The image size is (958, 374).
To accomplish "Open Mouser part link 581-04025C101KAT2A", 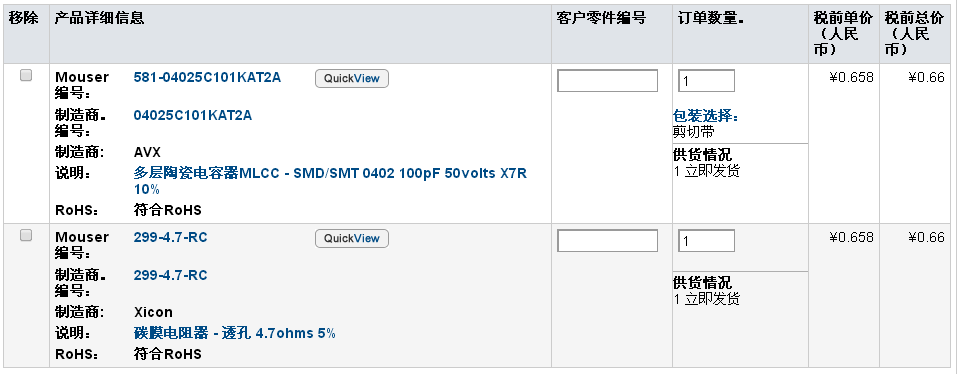I will (207, 78).
